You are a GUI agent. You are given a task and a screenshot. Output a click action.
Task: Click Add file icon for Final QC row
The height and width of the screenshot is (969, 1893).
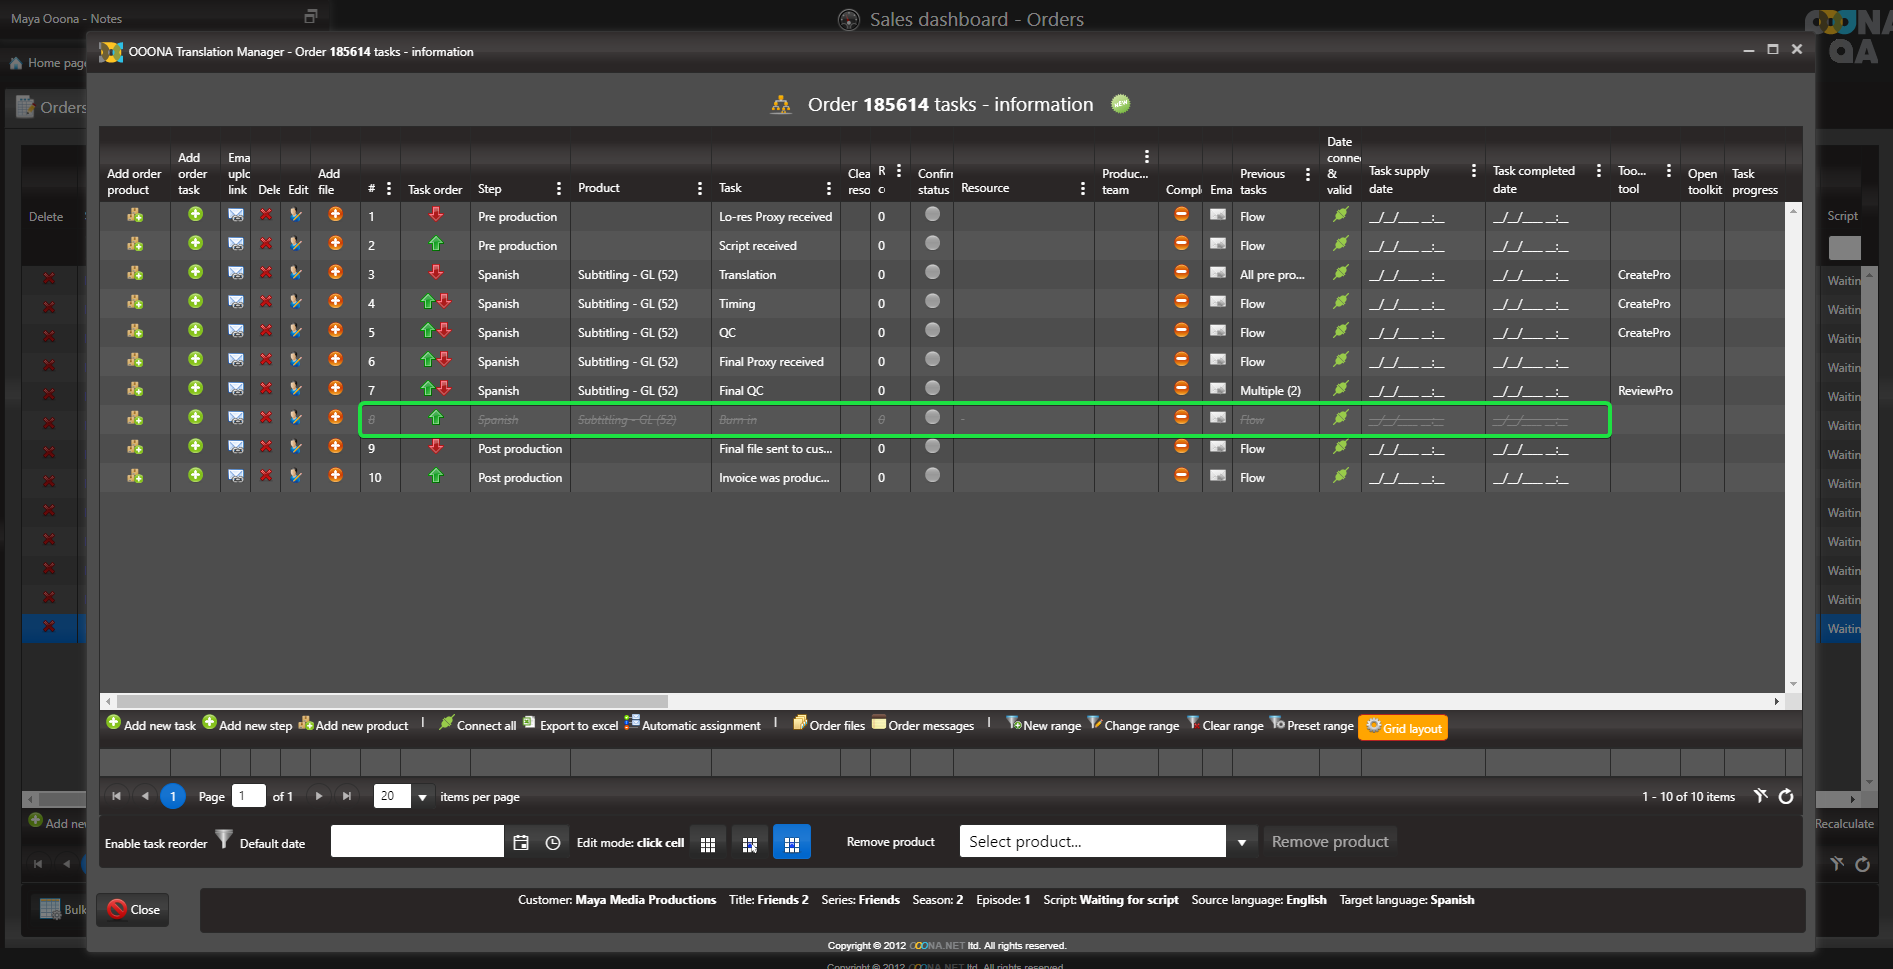(335, 389)
